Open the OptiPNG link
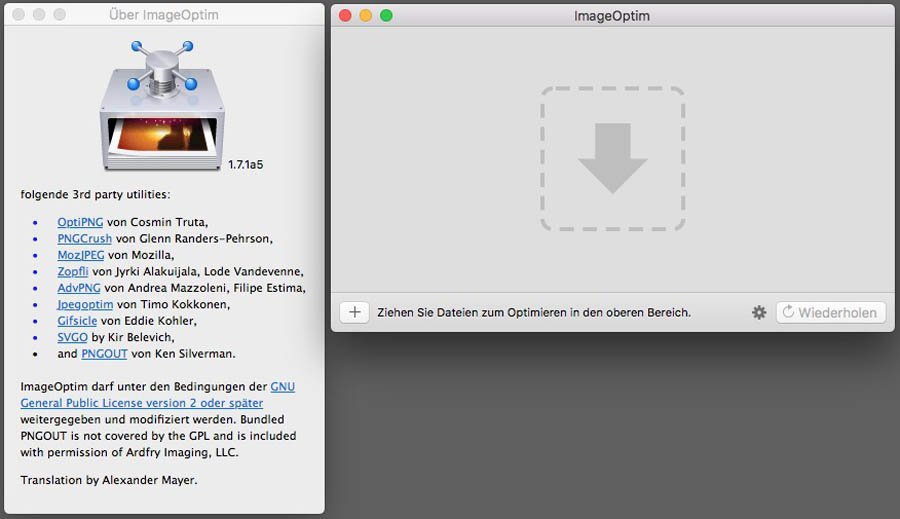900x519 pixels. coord(80,222)
